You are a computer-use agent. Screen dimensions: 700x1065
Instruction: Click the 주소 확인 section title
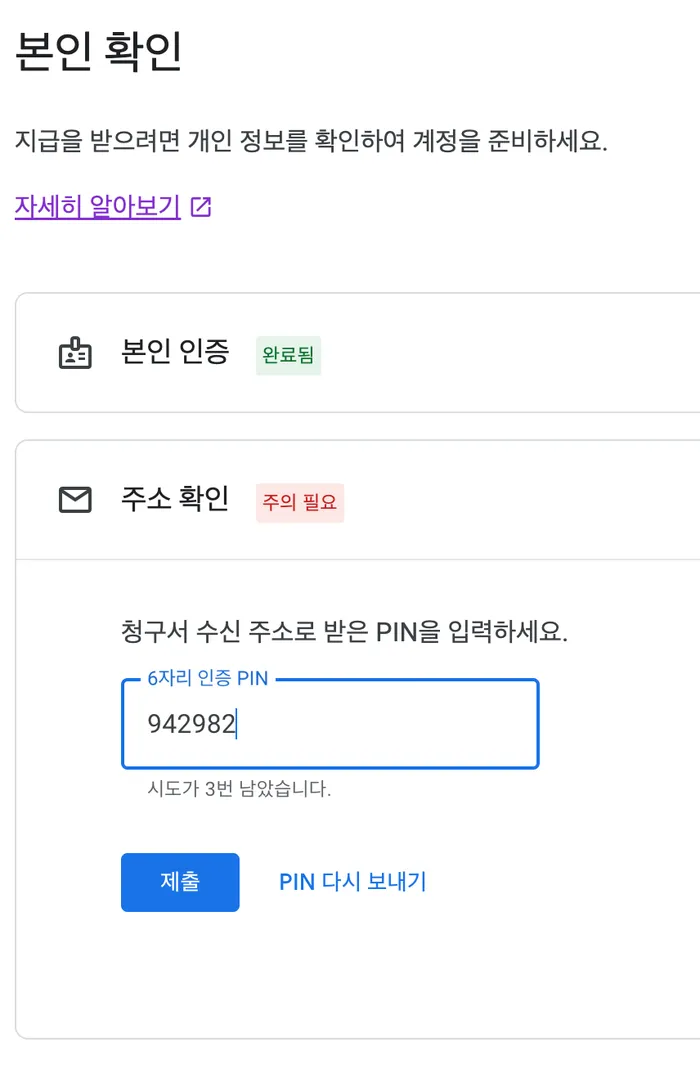[x=175, y=499]
